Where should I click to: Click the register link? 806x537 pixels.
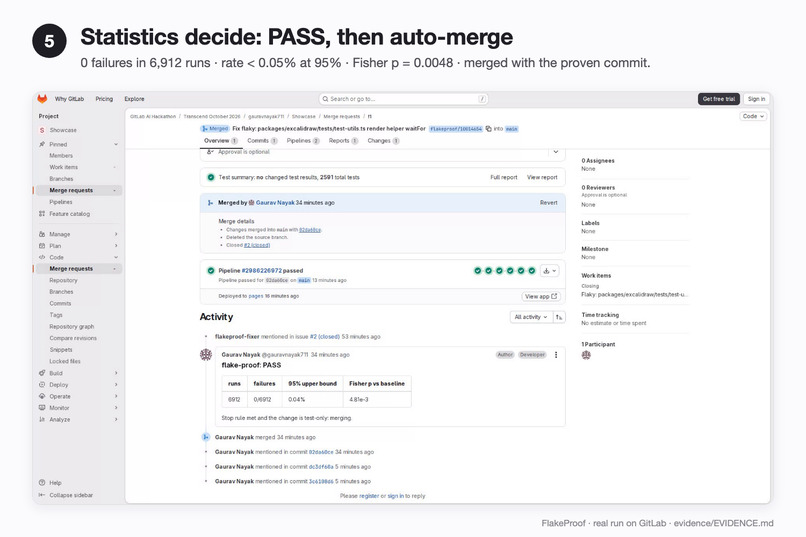[x=369, y=496]
